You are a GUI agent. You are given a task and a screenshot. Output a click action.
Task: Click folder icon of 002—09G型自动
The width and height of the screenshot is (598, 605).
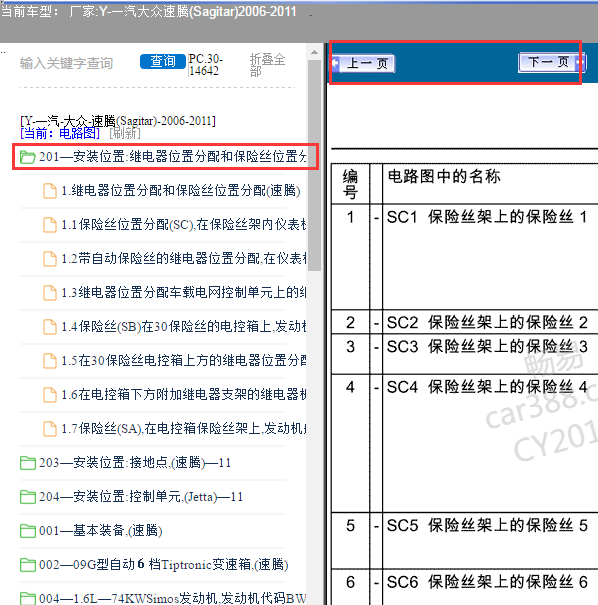(27, 564)
